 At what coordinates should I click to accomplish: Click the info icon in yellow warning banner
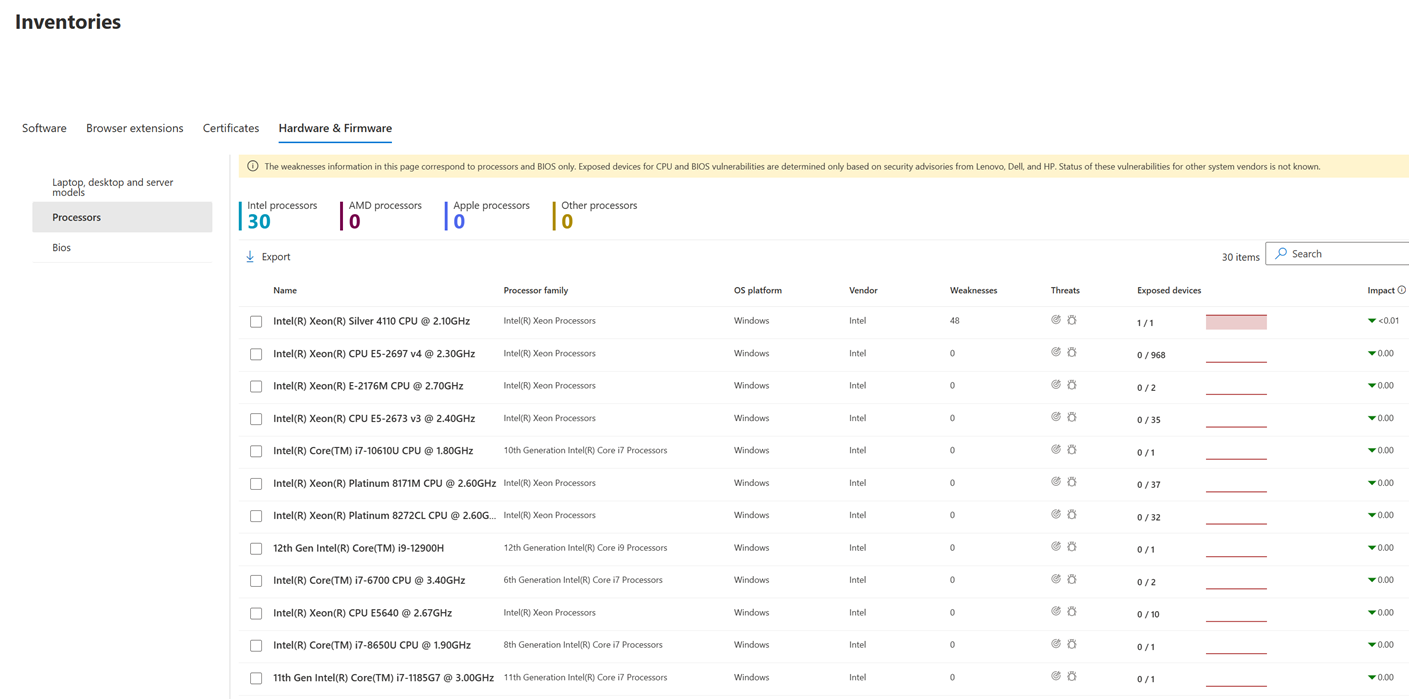[253, 166]
